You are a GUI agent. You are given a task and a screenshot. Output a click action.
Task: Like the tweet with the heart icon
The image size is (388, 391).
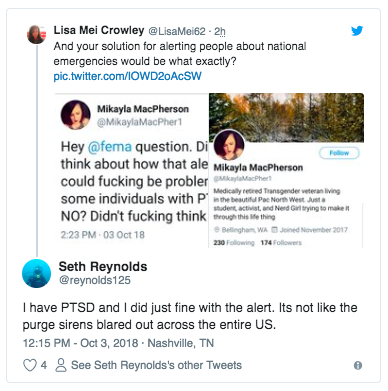30,365
